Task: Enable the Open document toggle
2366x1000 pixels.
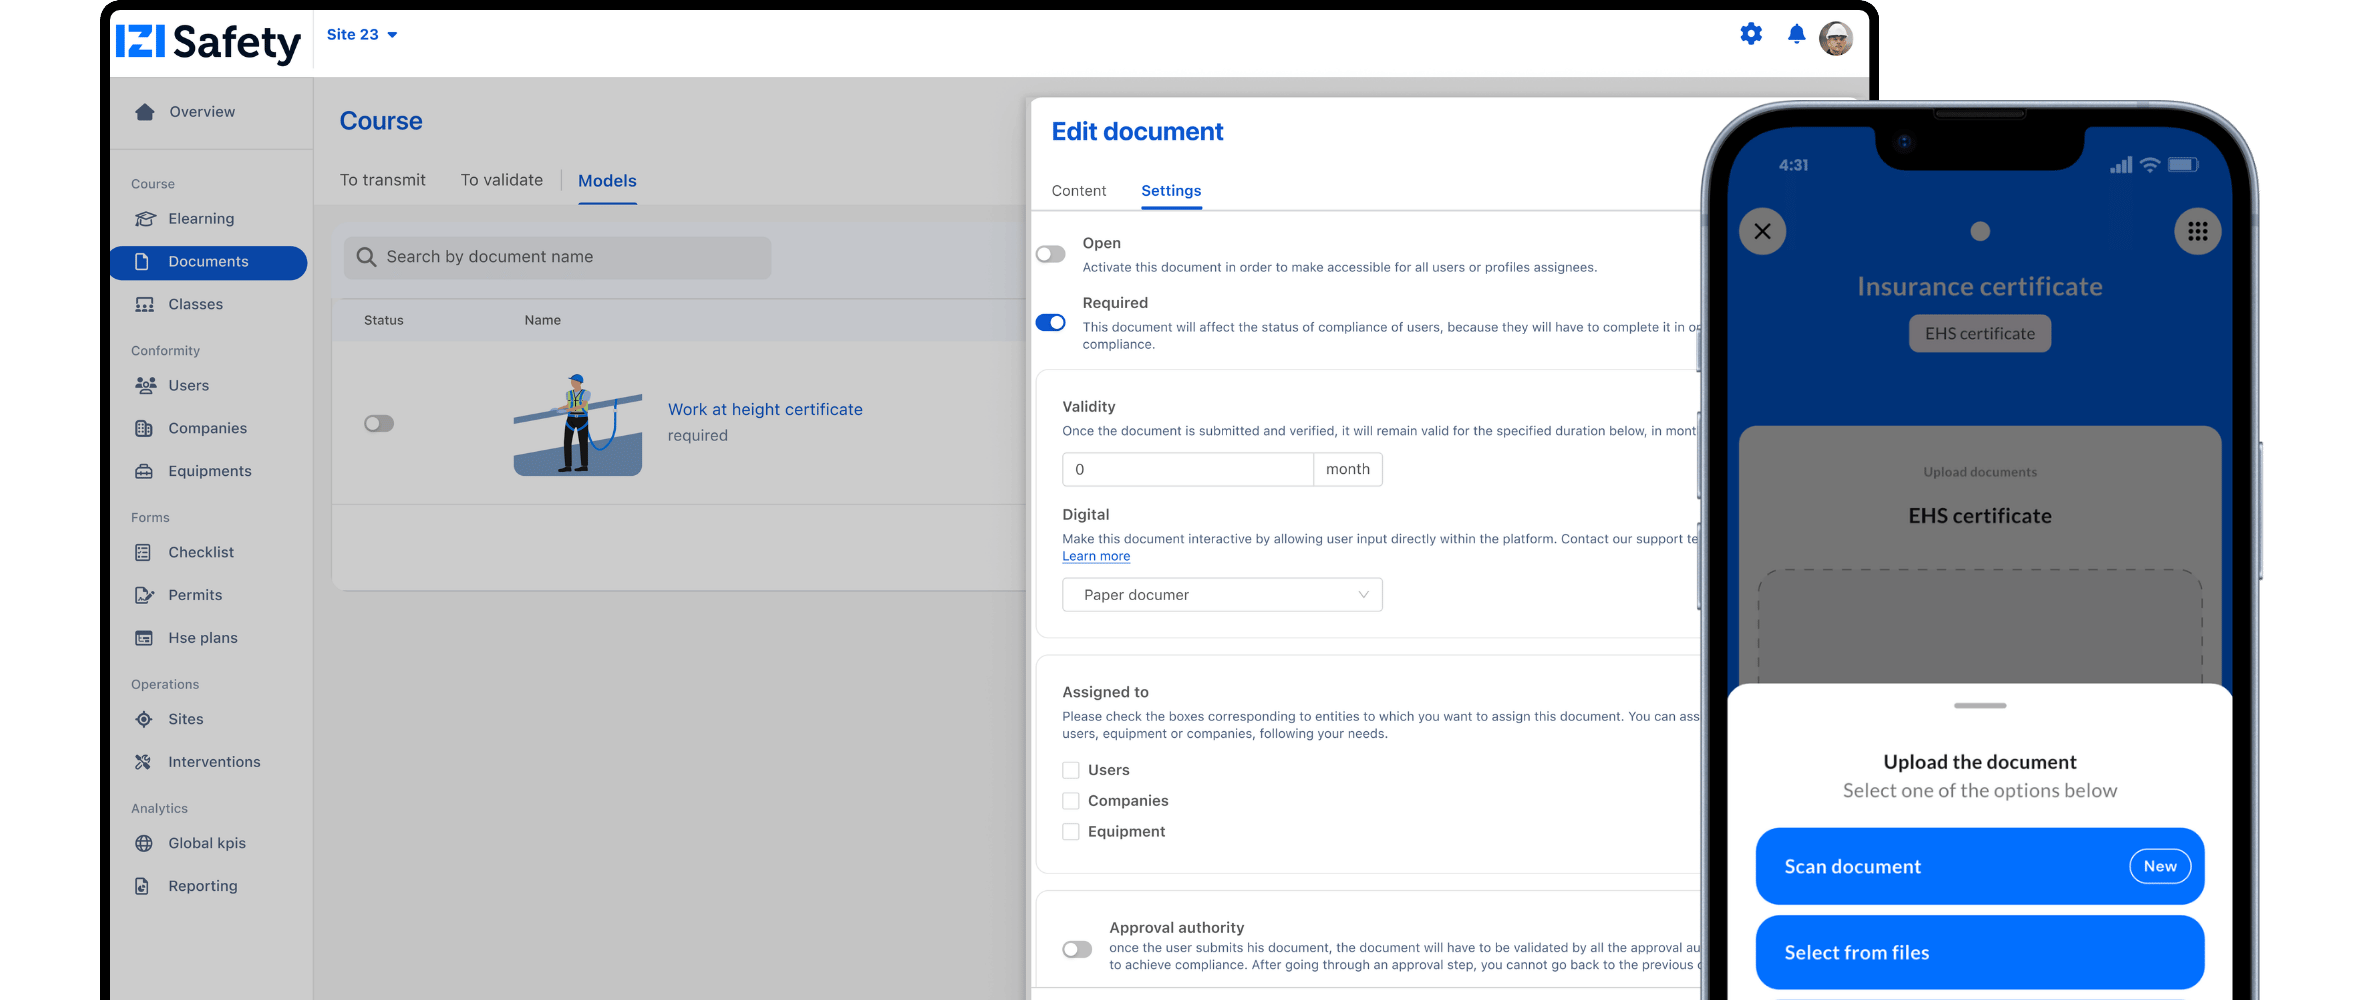Action: 1050,254
